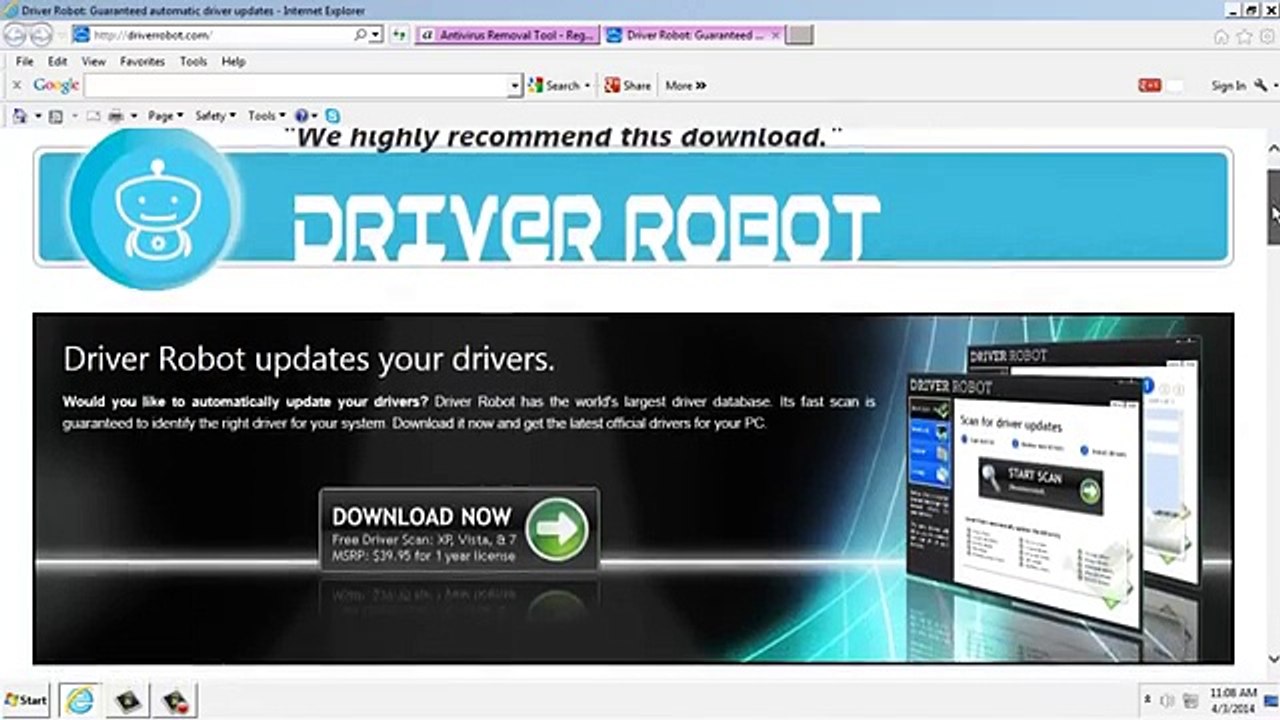
Task: Open the Google Toolbar wrench options
Action: click(x=1261, y=86)
